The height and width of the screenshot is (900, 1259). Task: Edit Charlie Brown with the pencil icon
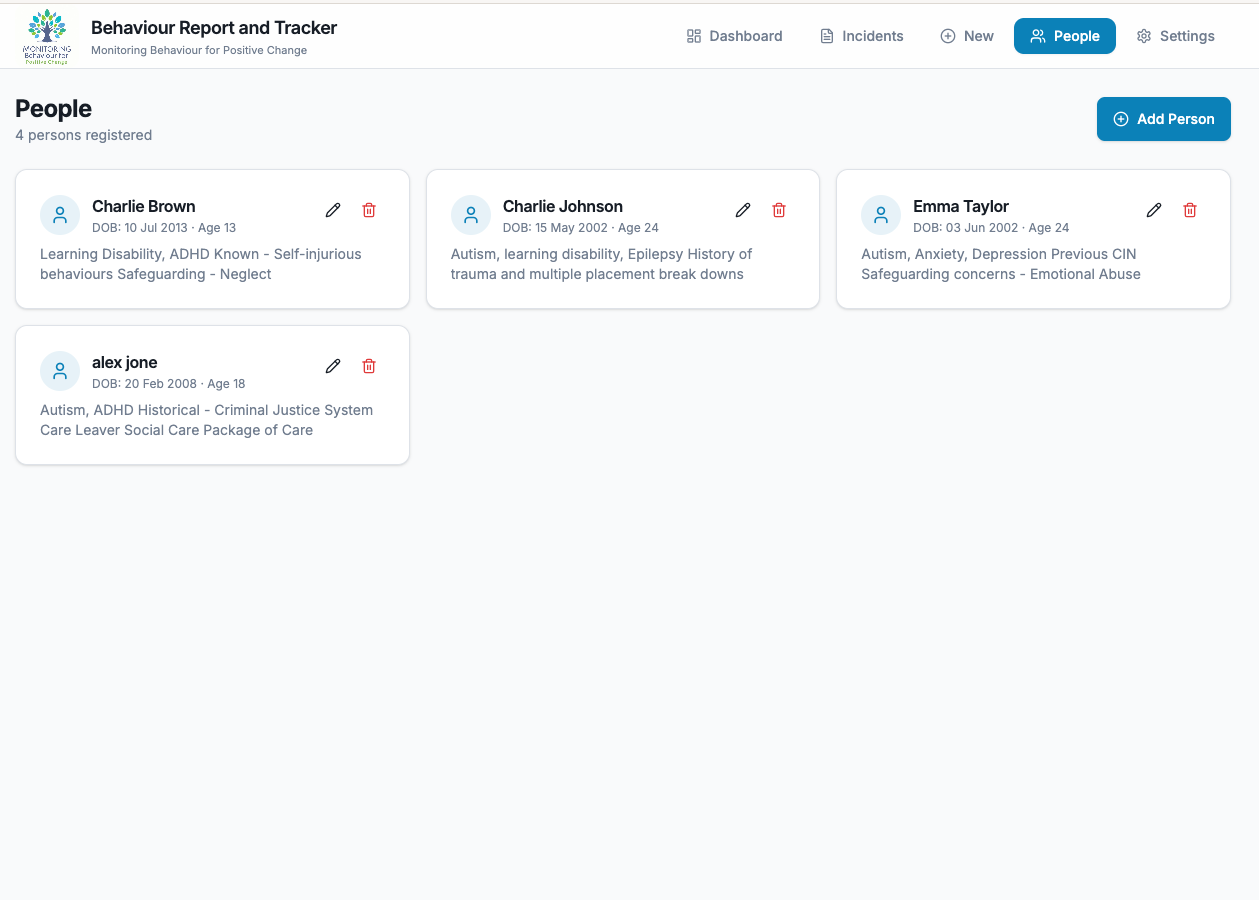[333, 210]
